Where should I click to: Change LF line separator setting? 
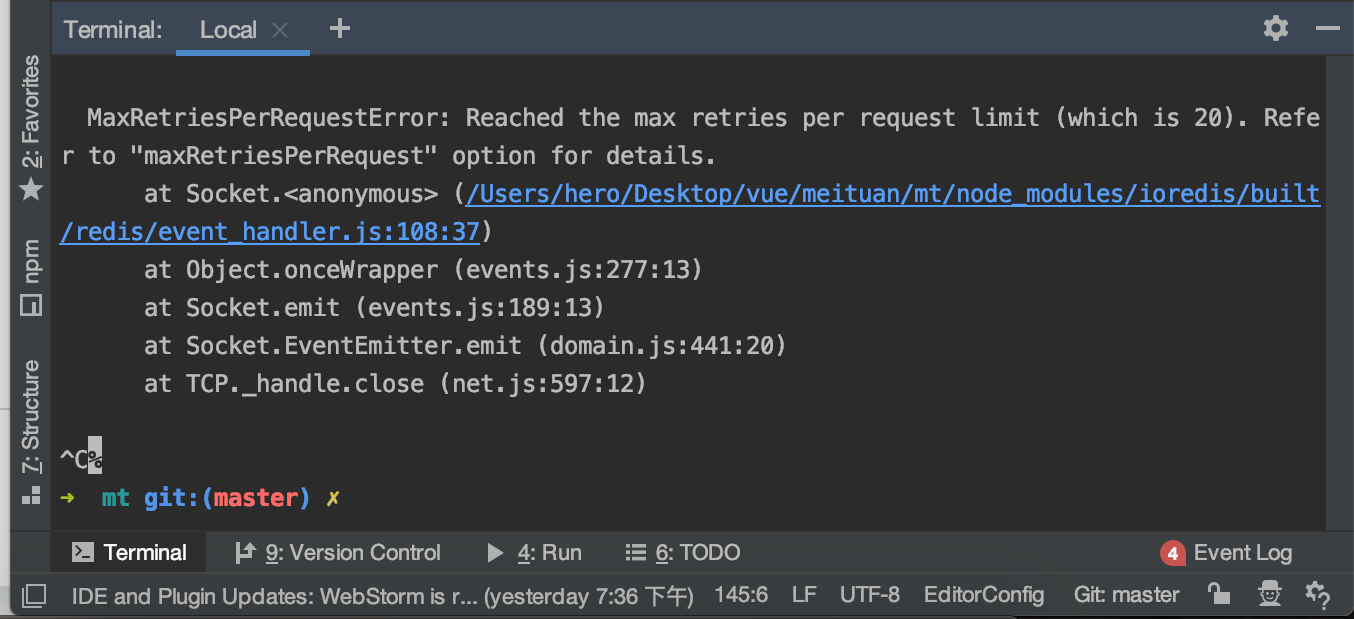click(x=804, y=595)
